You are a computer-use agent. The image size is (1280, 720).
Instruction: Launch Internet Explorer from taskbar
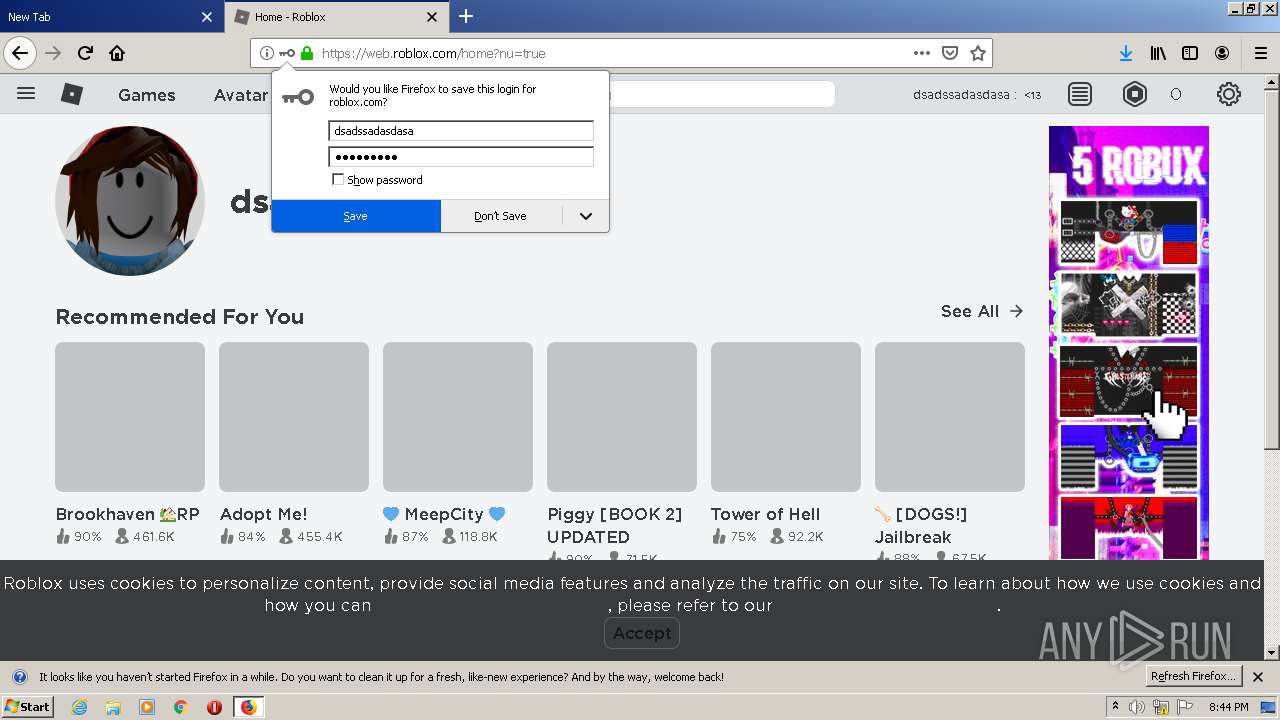point(79,707)
